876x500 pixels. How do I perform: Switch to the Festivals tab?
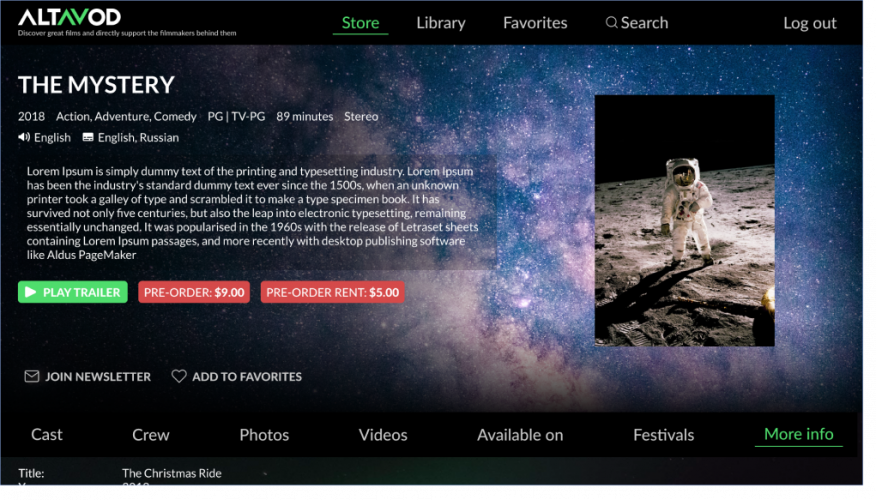tap(664, 435)
